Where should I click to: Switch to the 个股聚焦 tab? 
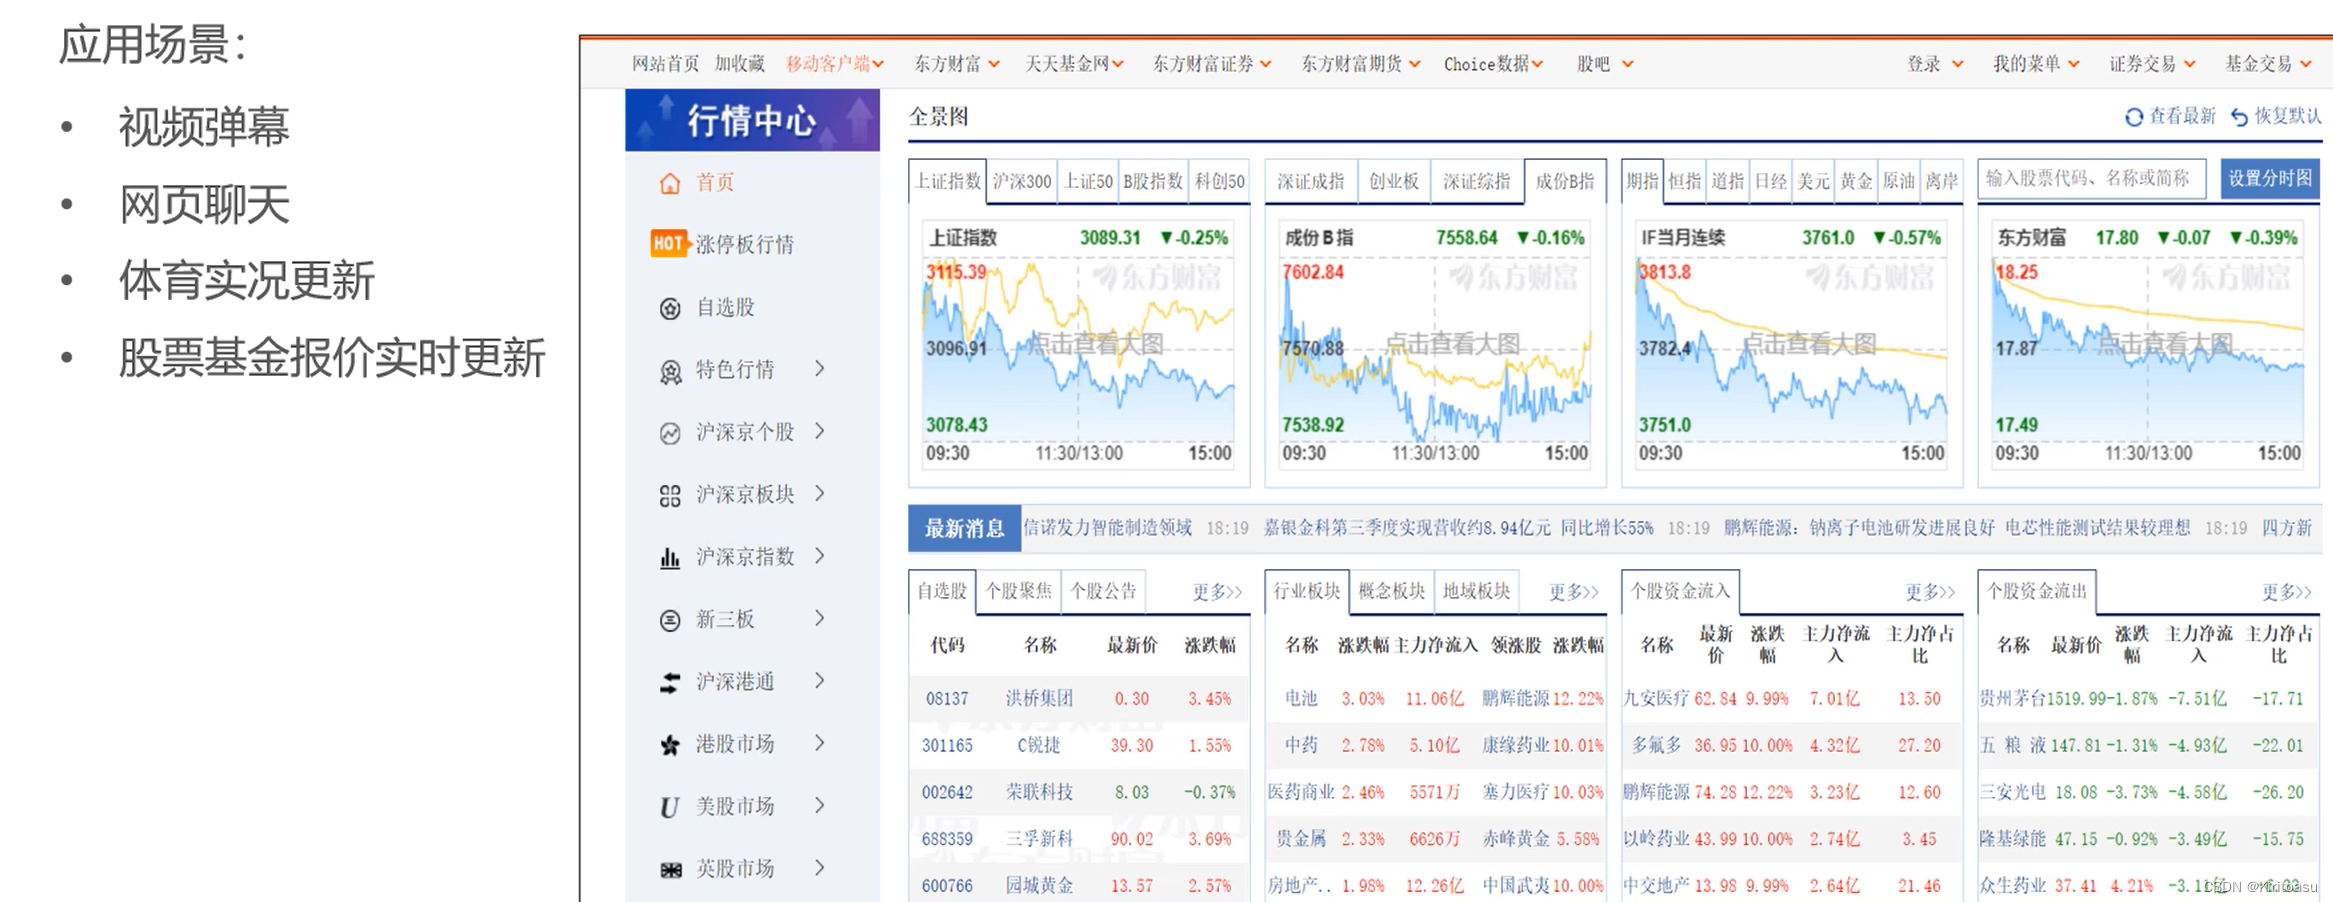tap(1018, 591)
